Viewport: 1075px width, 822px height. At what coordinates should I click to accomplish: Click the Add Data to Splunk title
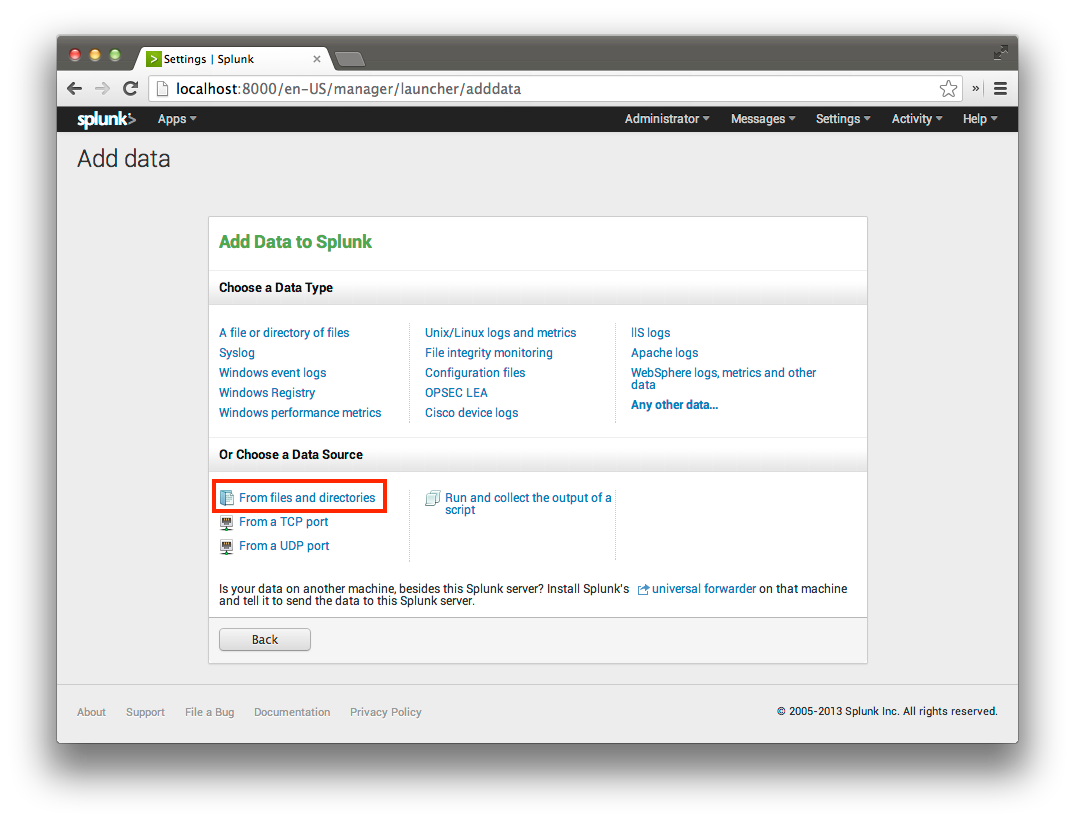295,242
